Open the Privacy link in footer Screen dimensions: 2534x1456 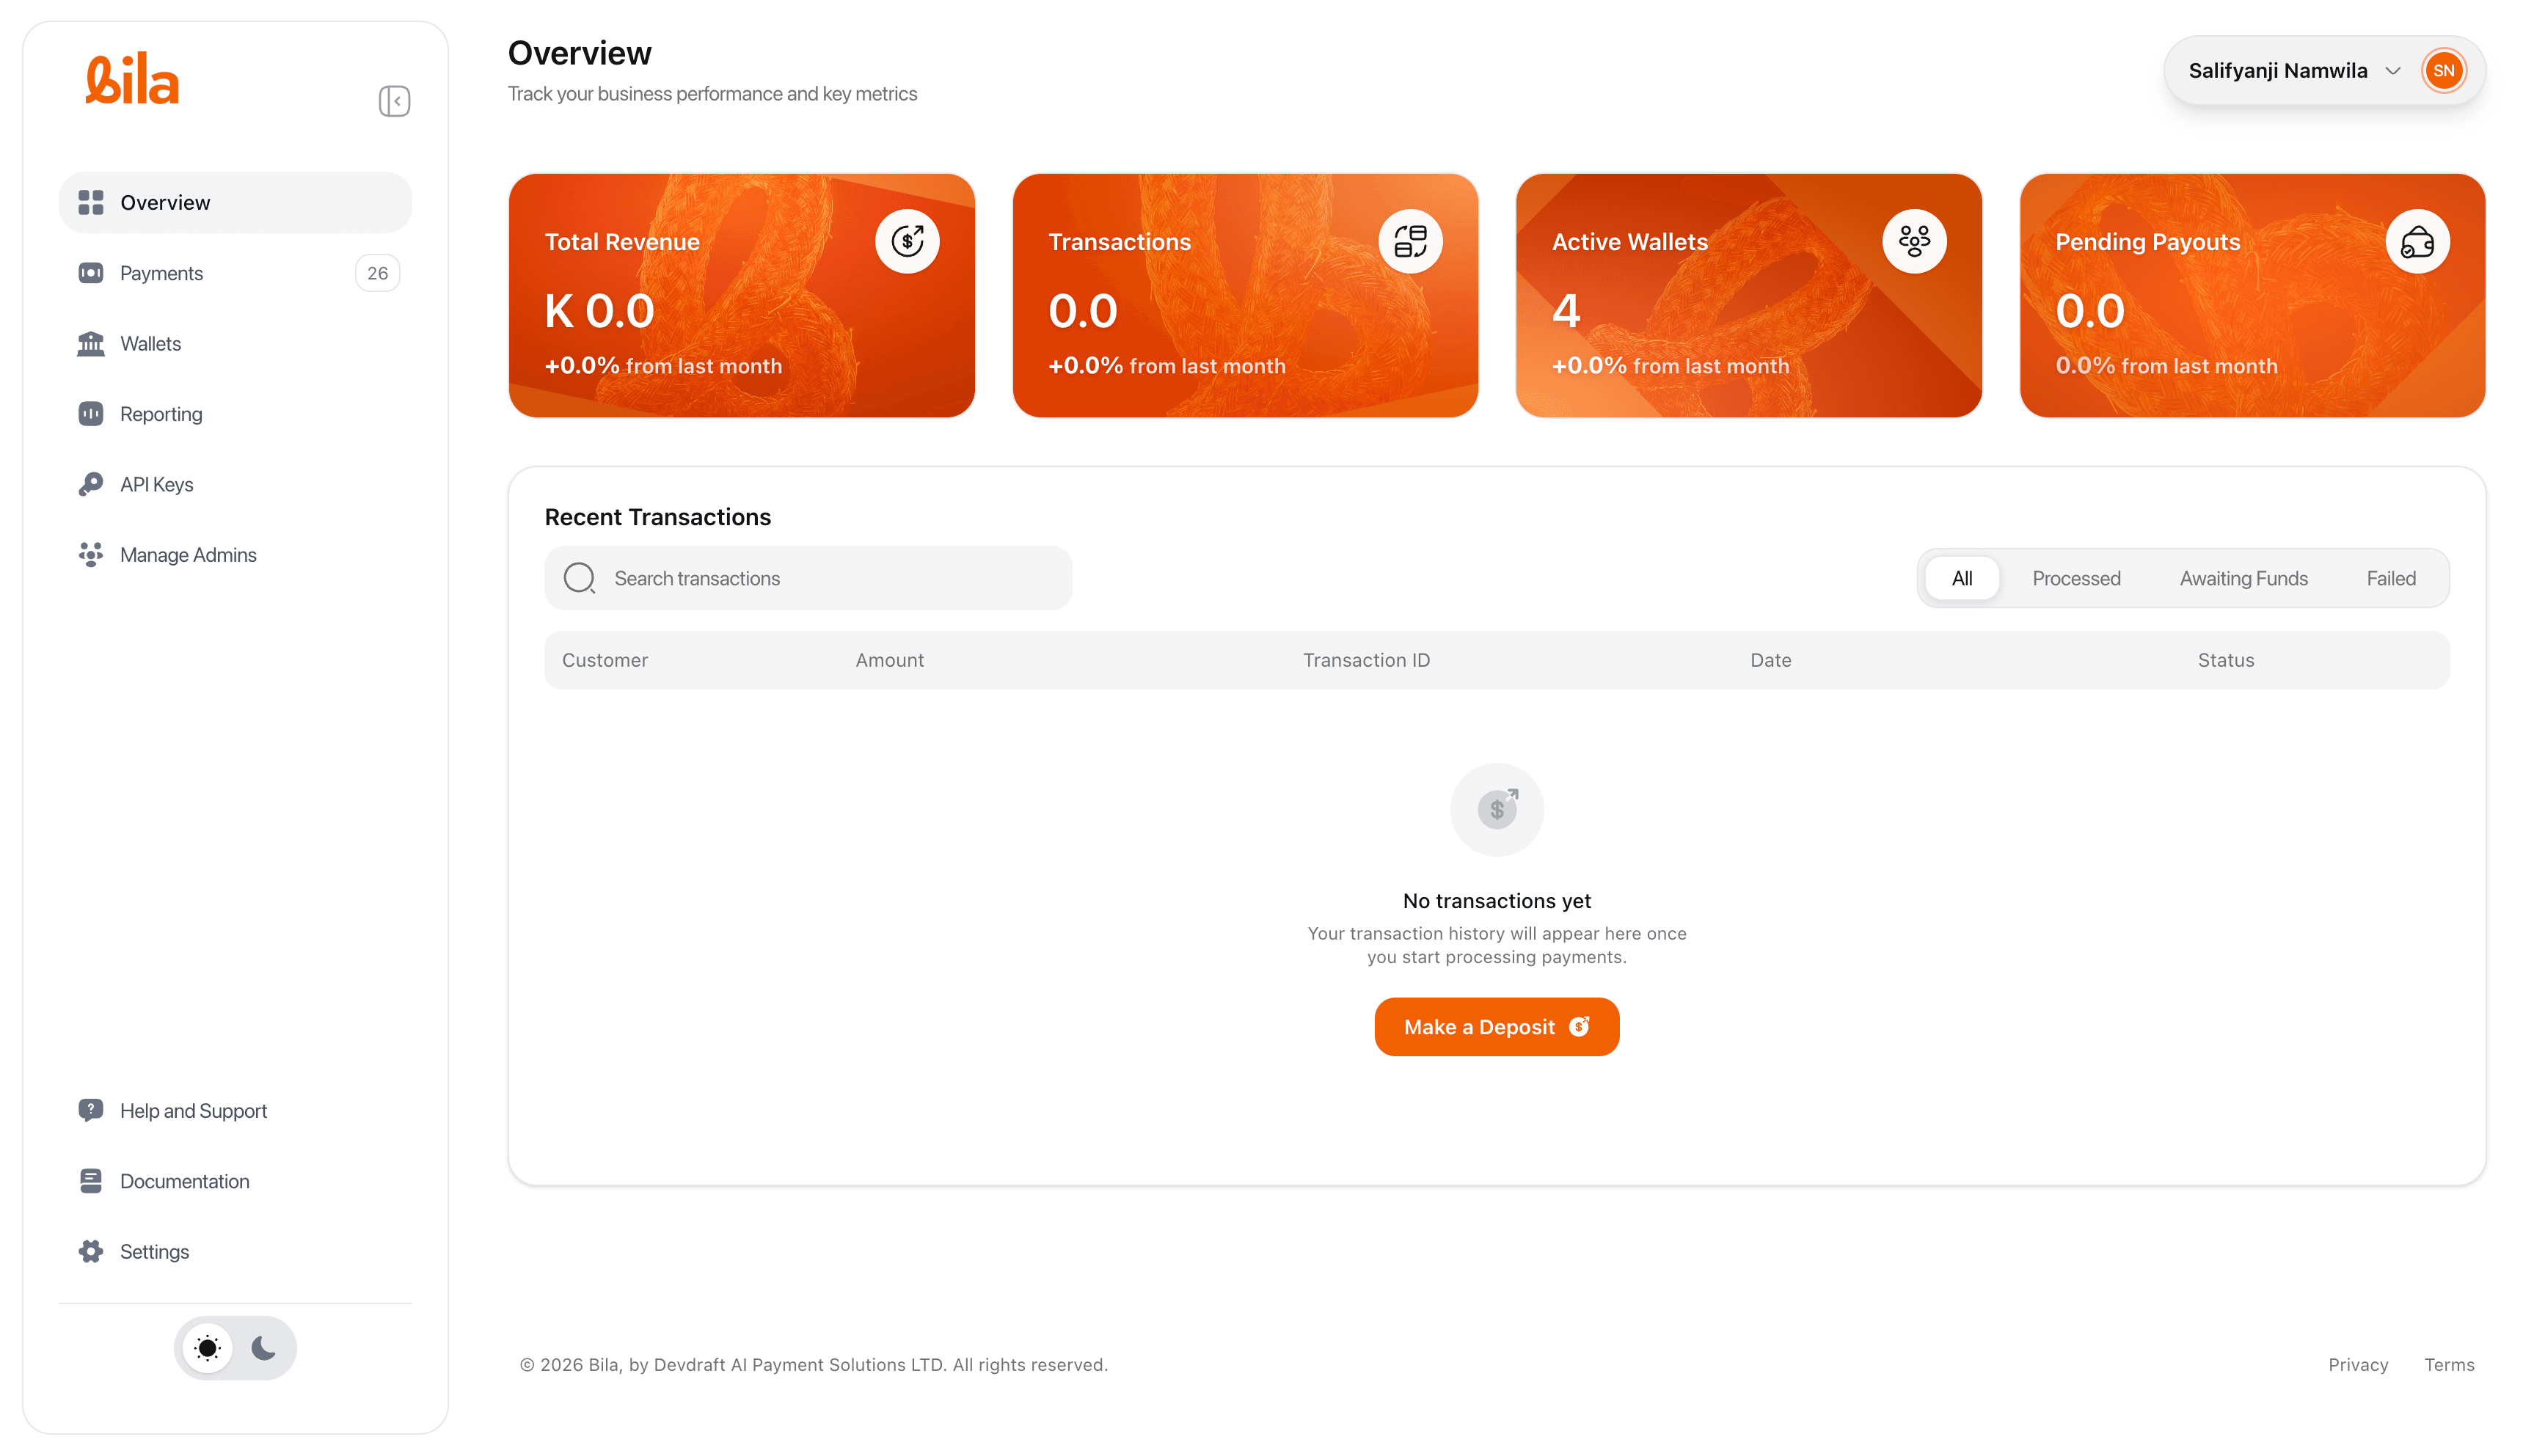pos(2357,1365)
